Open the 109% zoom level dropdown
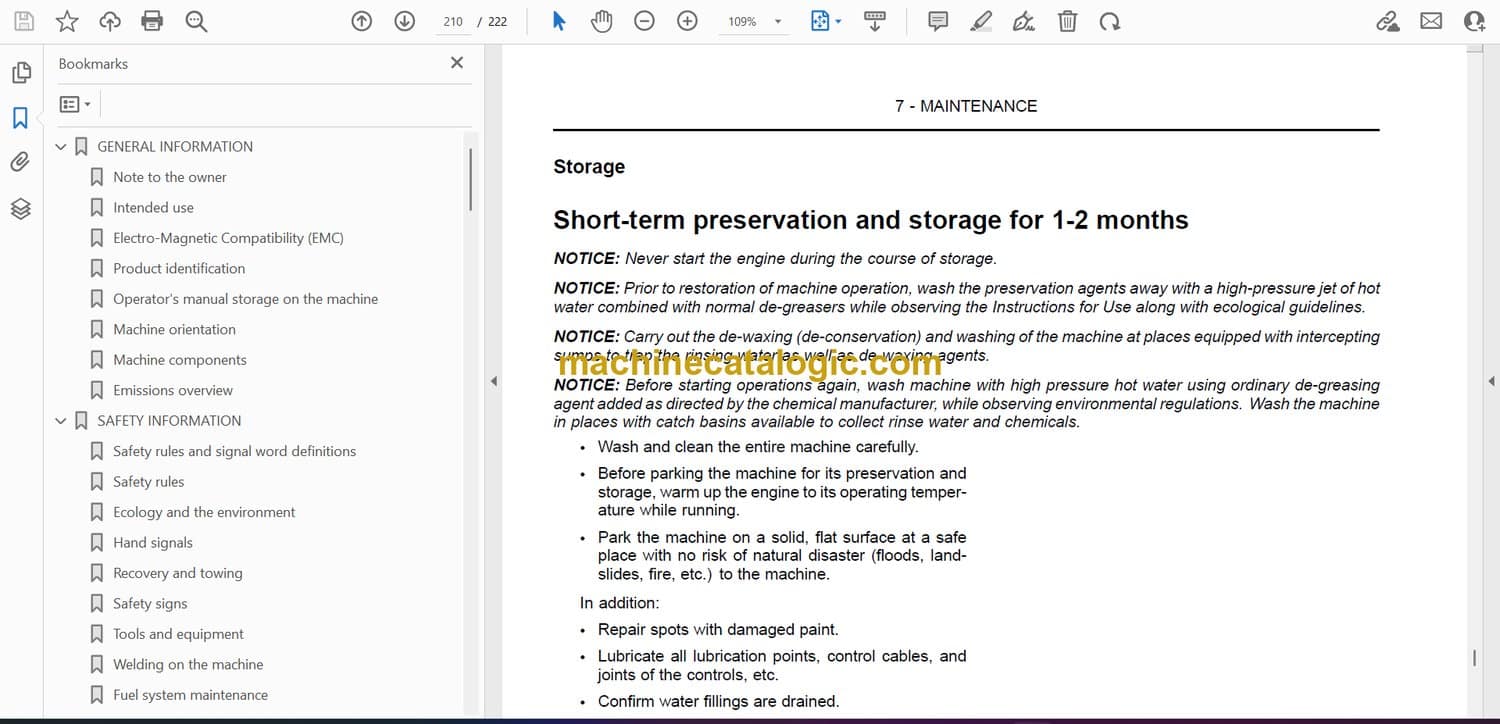This screenshot has width=1500, height=724. 777,22
